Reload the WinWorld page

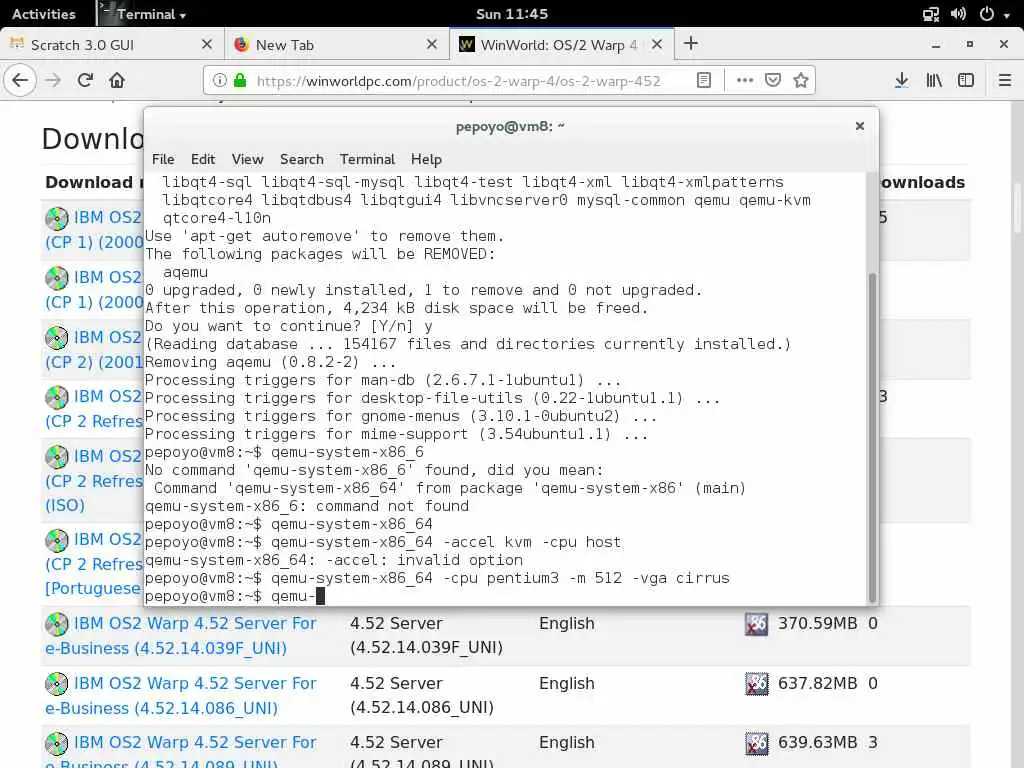coord(85,80)
